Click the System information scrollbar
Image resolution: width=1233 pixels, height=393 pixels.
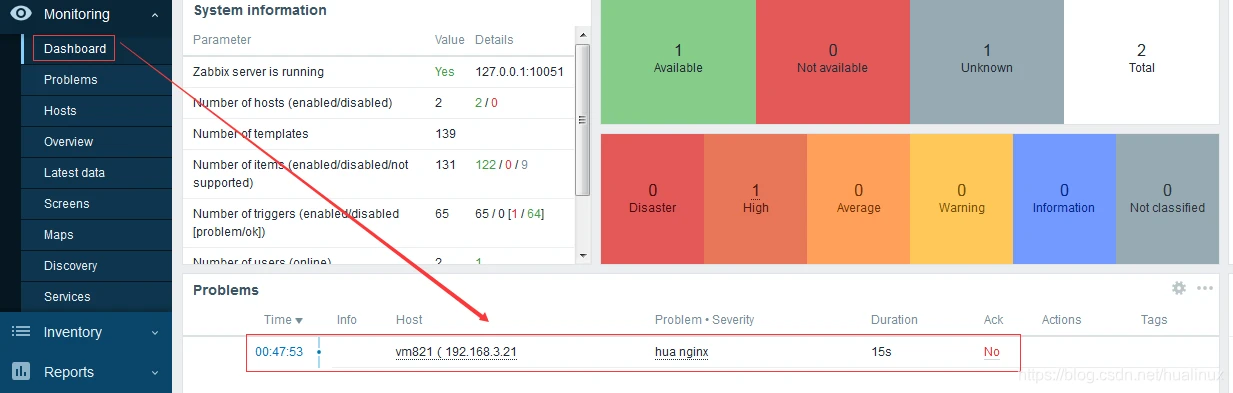coord(583,121)
